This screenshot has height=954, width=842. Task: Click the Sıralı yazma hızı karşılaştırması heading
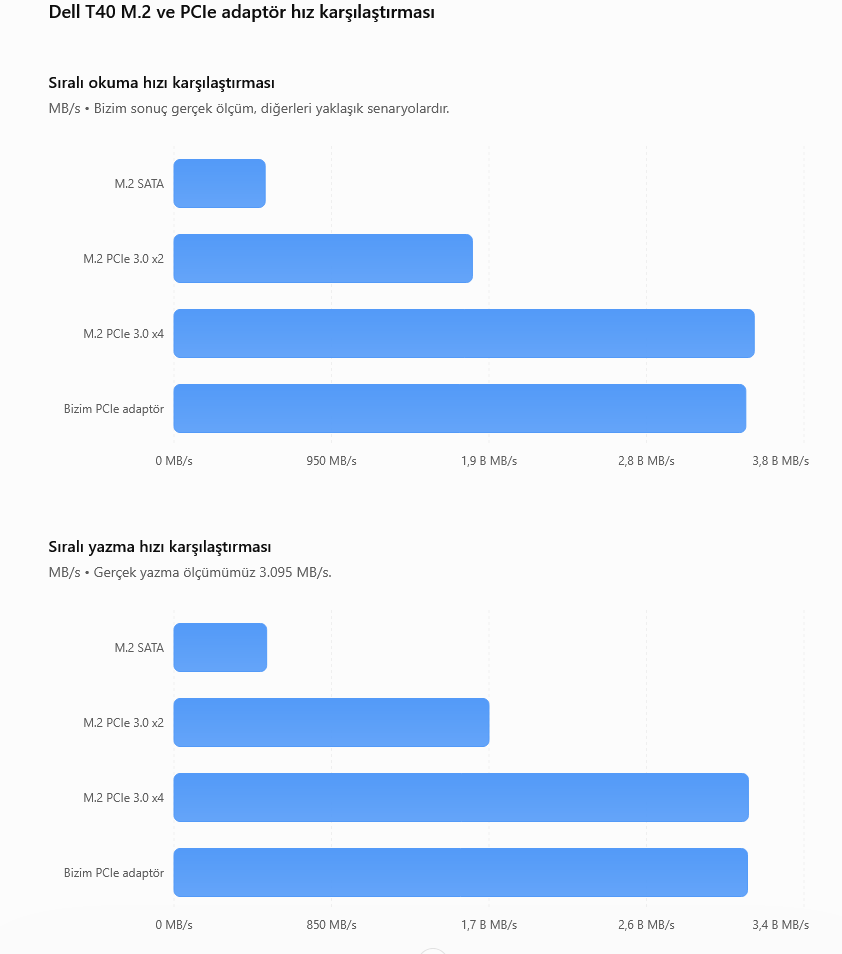coord(160,547)
